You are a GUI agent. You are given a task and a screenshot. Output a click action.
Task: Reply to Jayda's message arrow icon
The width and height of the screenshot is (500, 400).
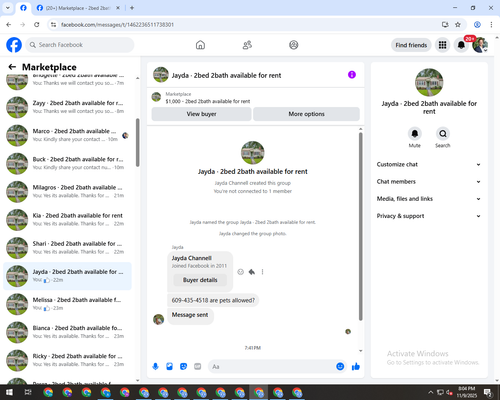252,272
